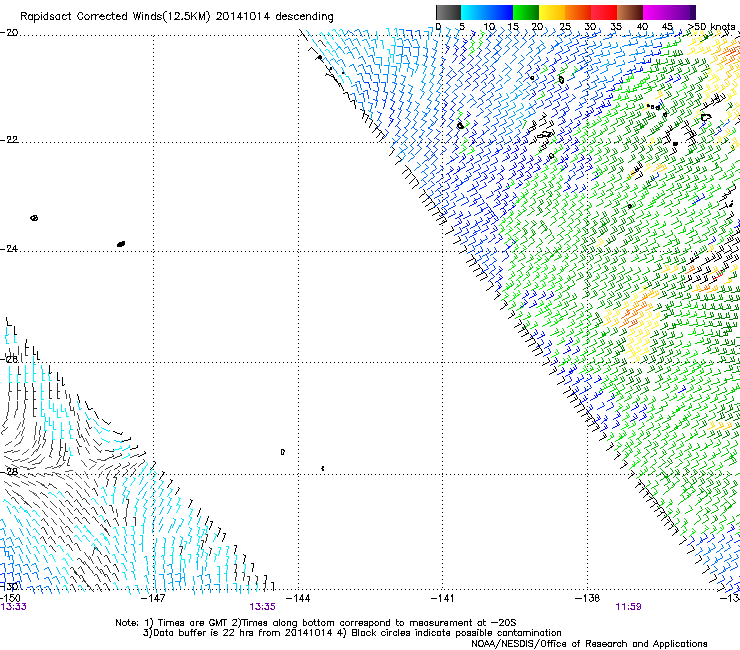Click the orange 25-30 knots color segment
This screenshot has height=650, width=740.
click(x=578, y=12)
